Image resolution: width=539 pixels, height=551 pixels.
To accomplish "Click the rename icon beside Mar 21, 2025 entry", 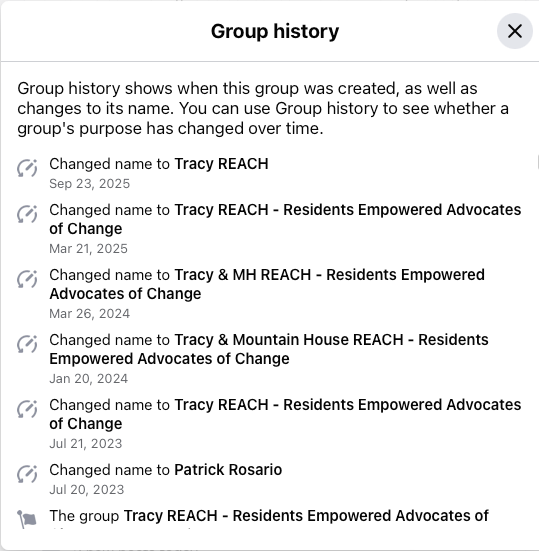I will 27,214.
